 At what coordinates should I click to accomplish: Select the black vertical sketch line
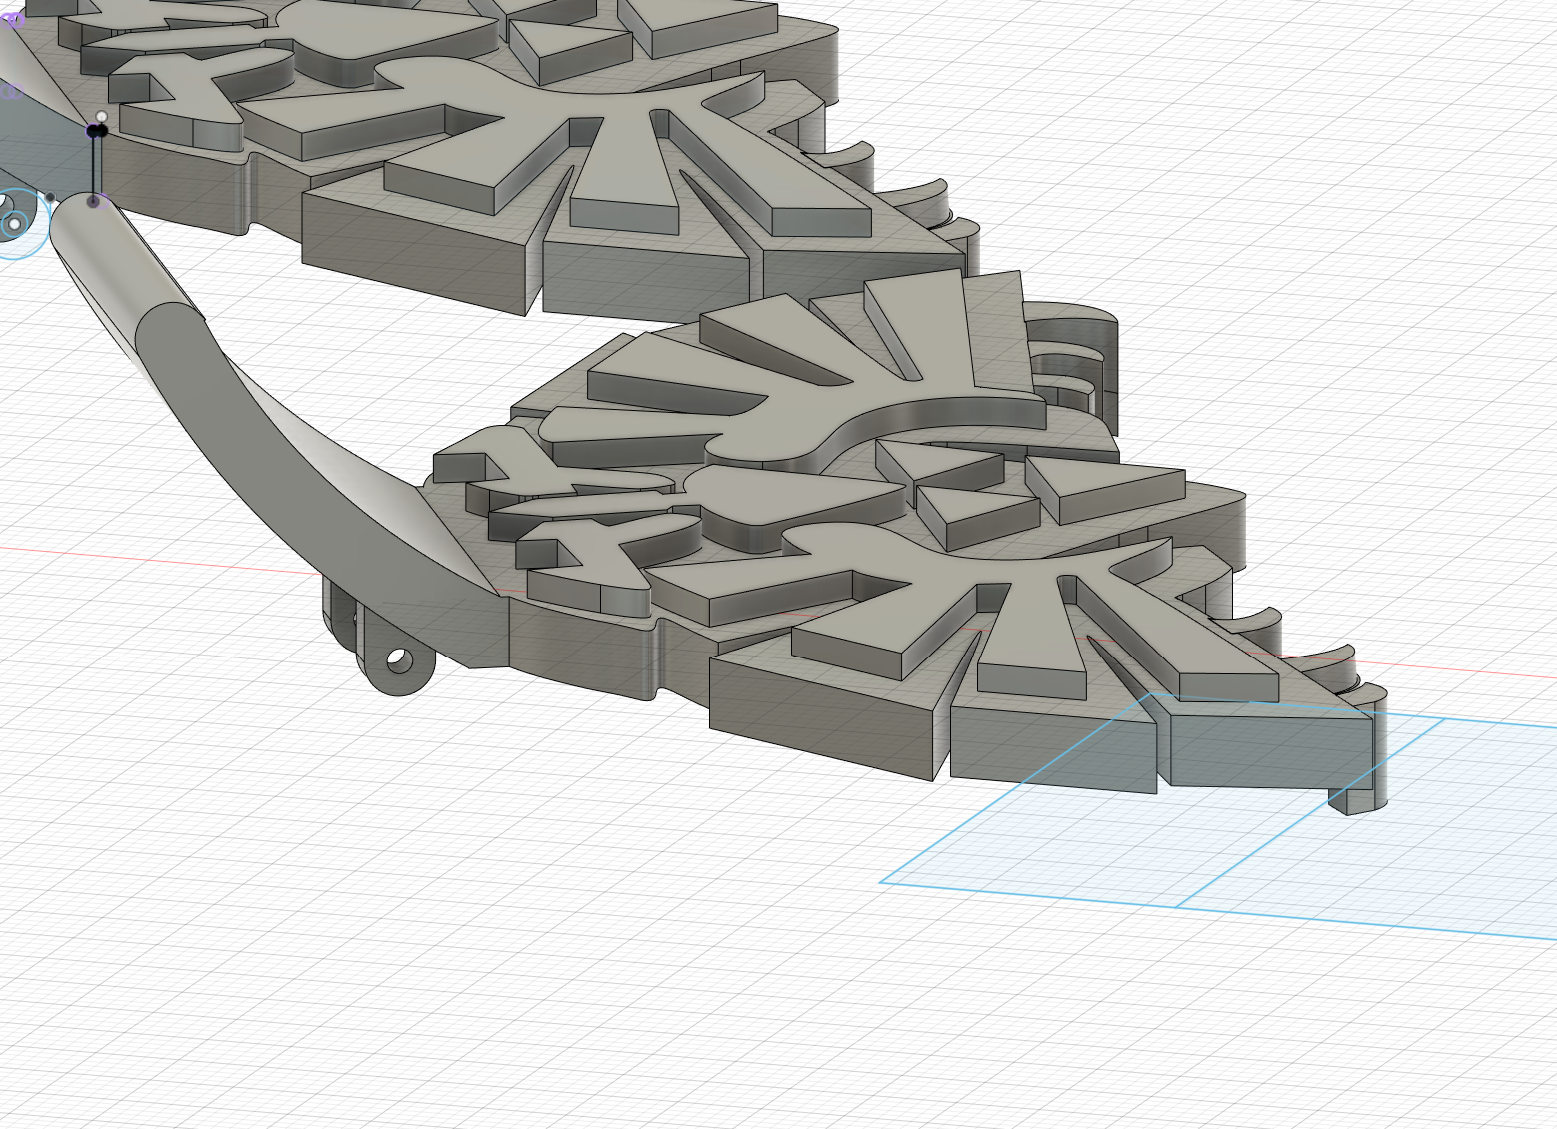pyautogui.click(x=95, y=165)
